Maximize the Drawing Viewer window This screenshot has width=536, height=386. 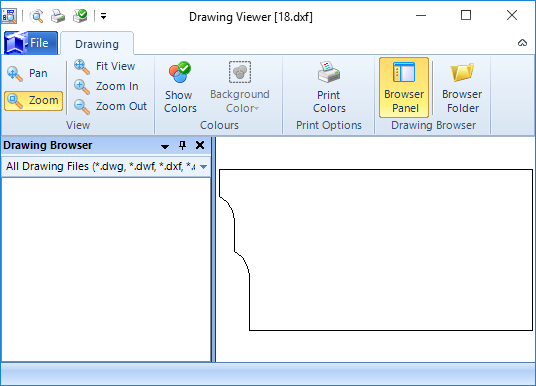(x=466, y=15)
